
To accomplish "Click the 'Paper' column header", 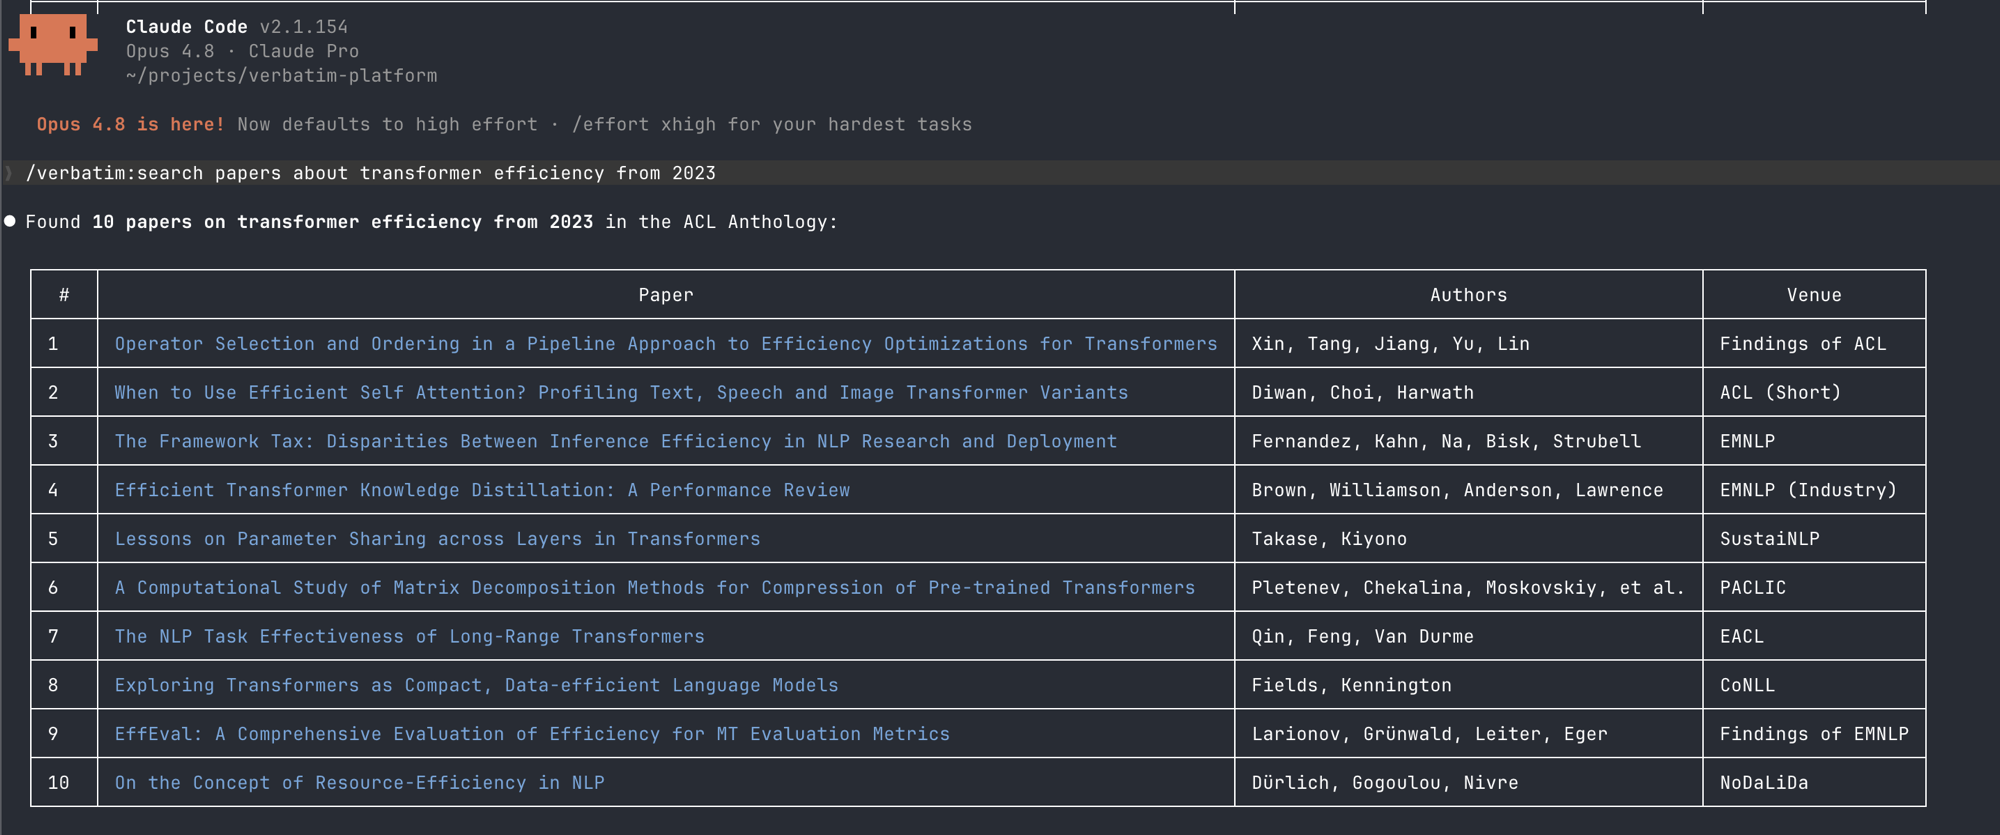I will 666,295.
